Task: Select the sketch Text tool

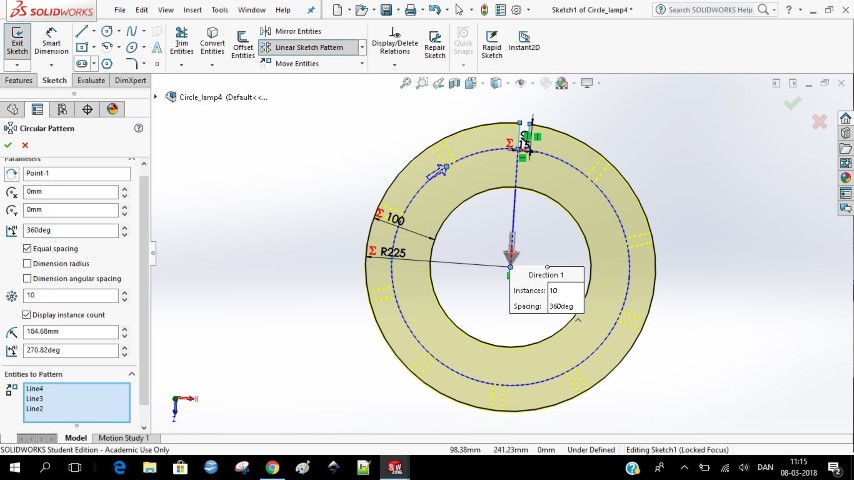Action: point(157,47)
